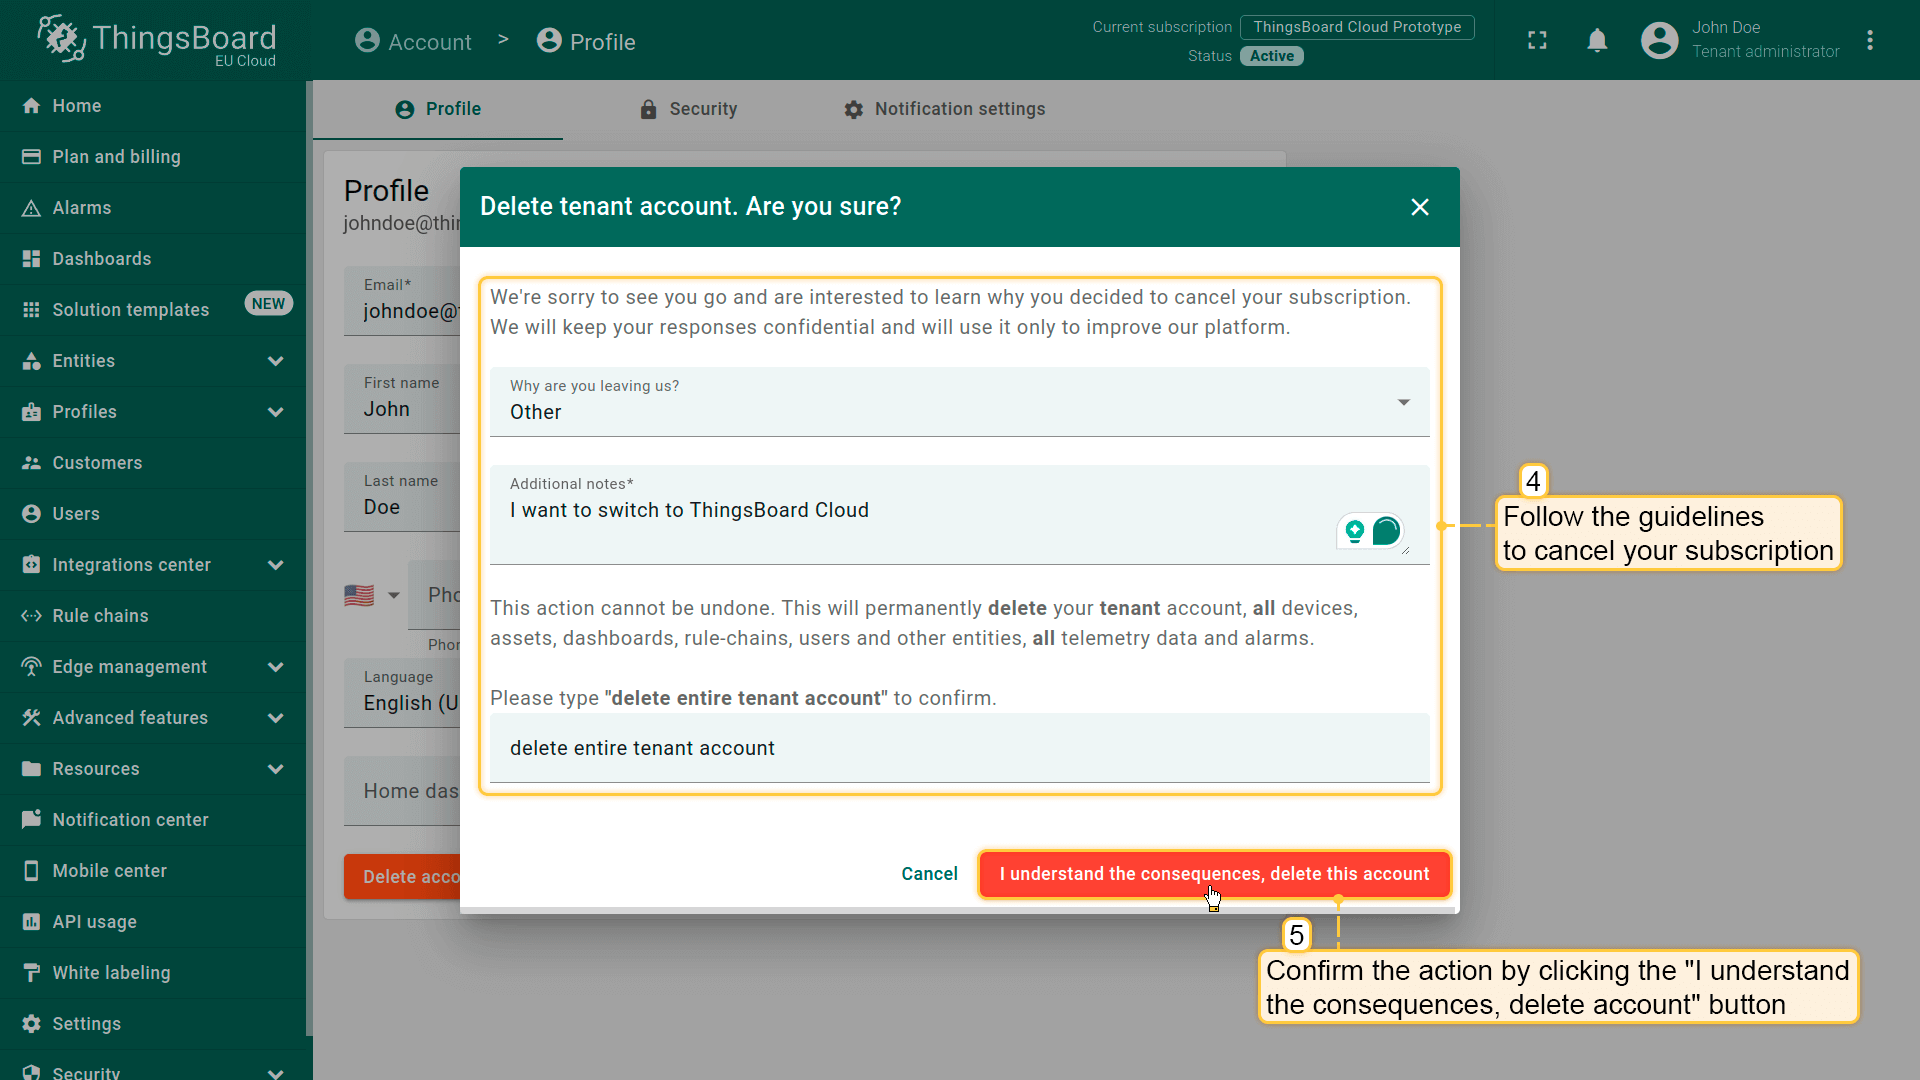
Task: Click the Cancel button in dialog
Action: coord(928,874)
